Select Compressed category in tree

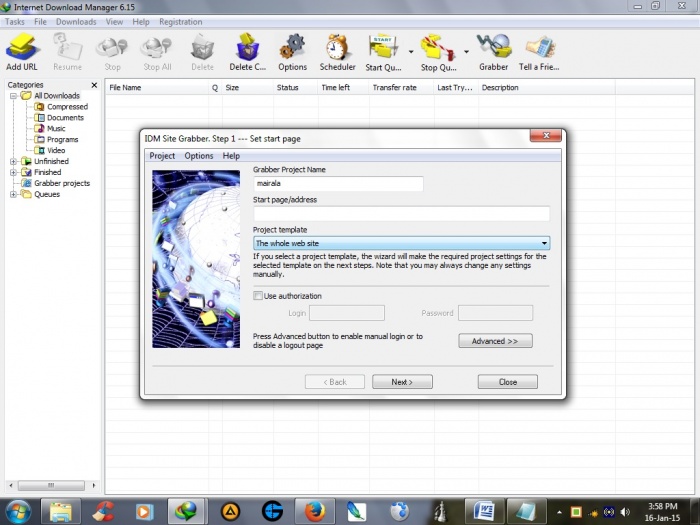pos(67,107)
